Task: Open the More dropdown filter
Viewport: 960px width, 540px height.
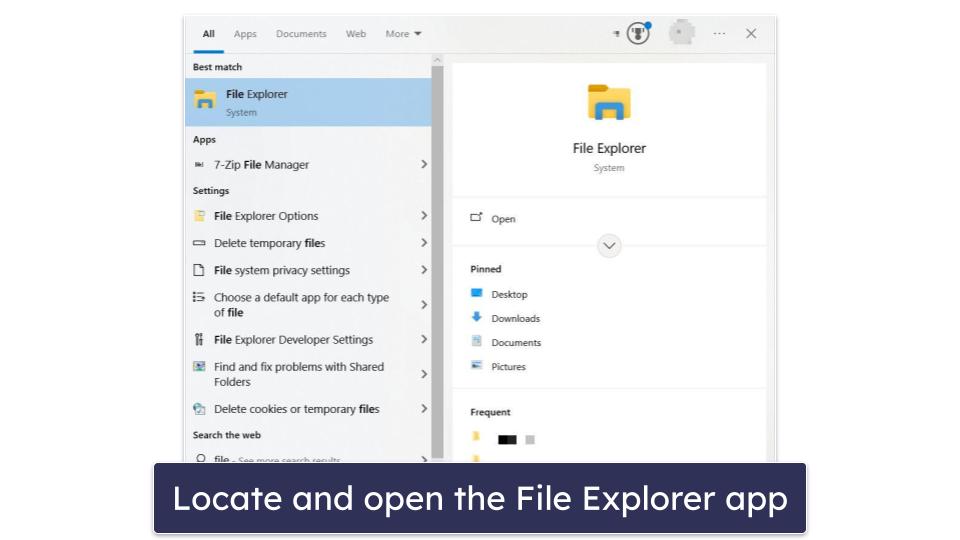Action: [x=403, y=34]
